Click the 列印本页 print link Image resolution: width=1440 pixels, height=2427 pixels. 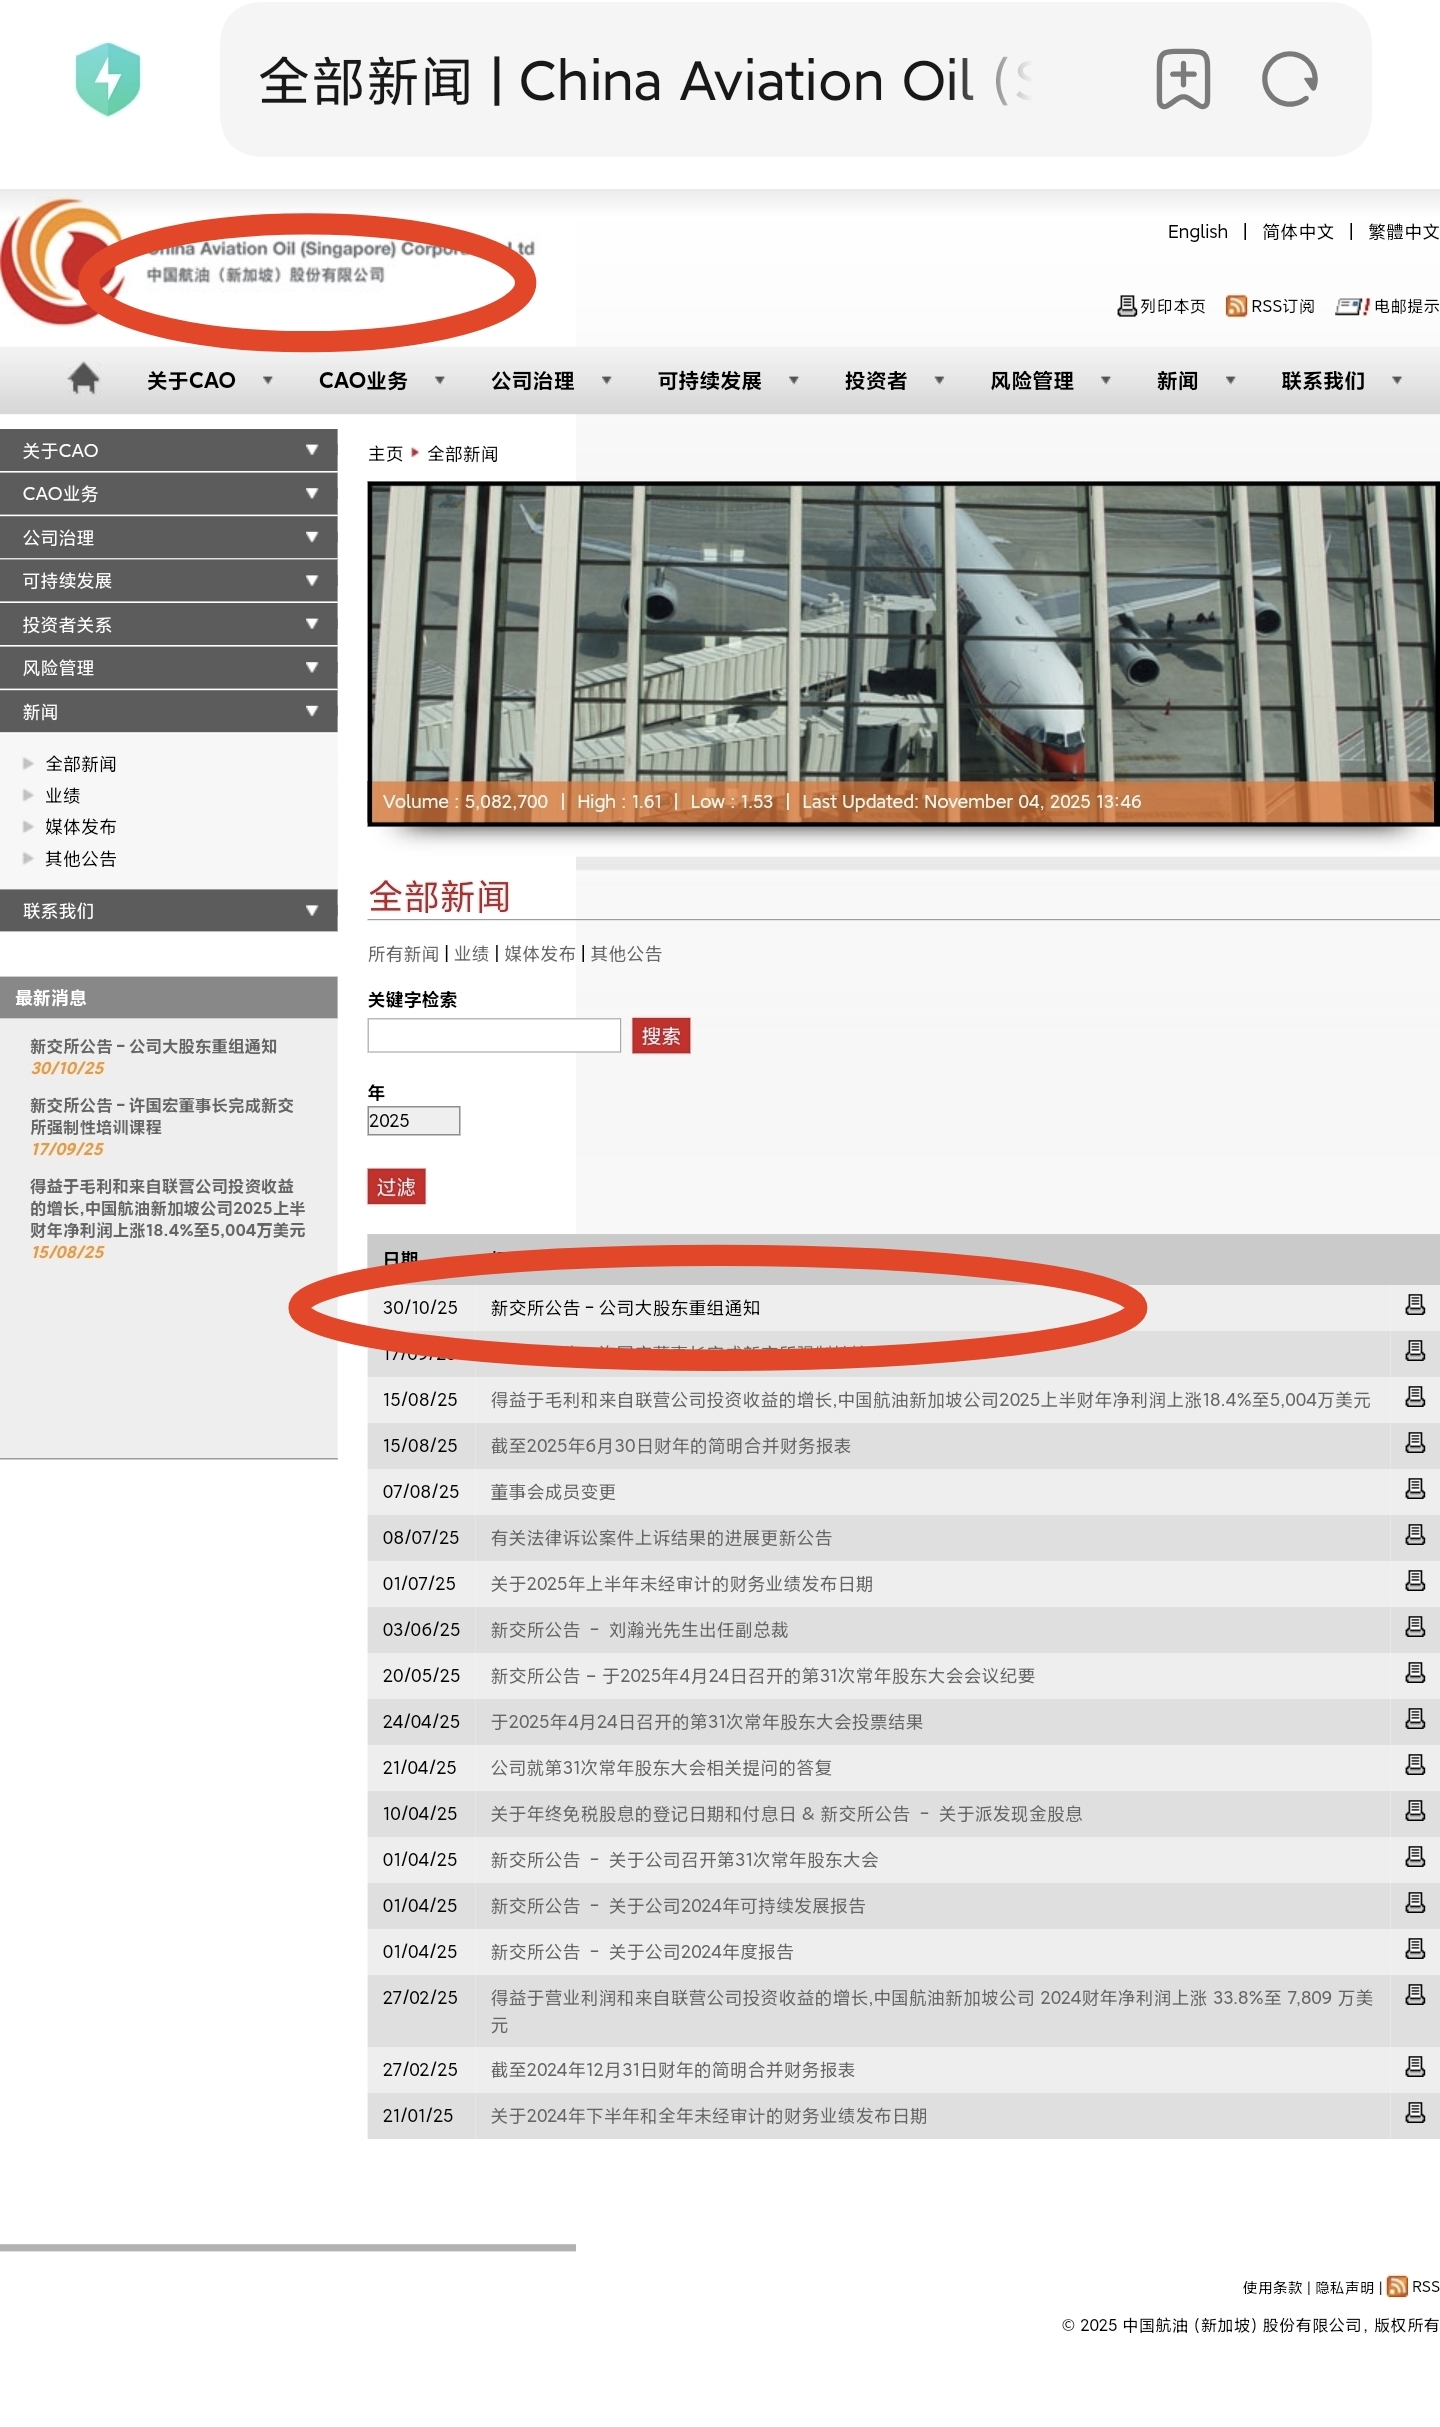pyautogui.click(x=1161, y=306)
